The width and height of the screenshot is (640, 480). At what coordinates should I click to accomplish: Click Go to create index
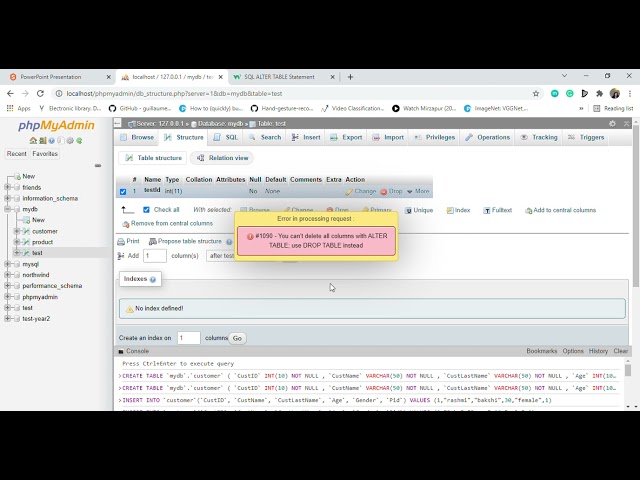click(x=237, y=338)
